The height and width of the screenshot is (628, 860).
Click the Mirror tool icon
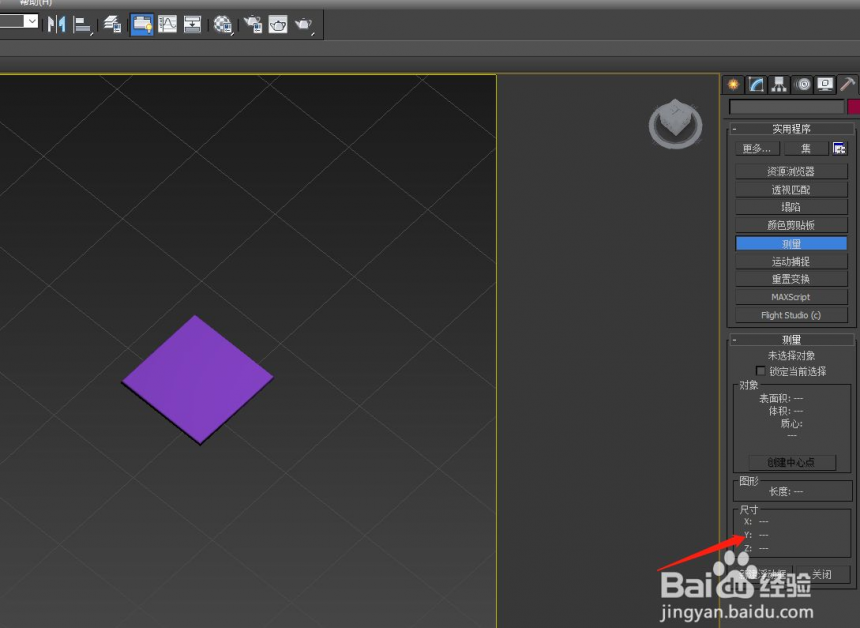pos(56,24)
